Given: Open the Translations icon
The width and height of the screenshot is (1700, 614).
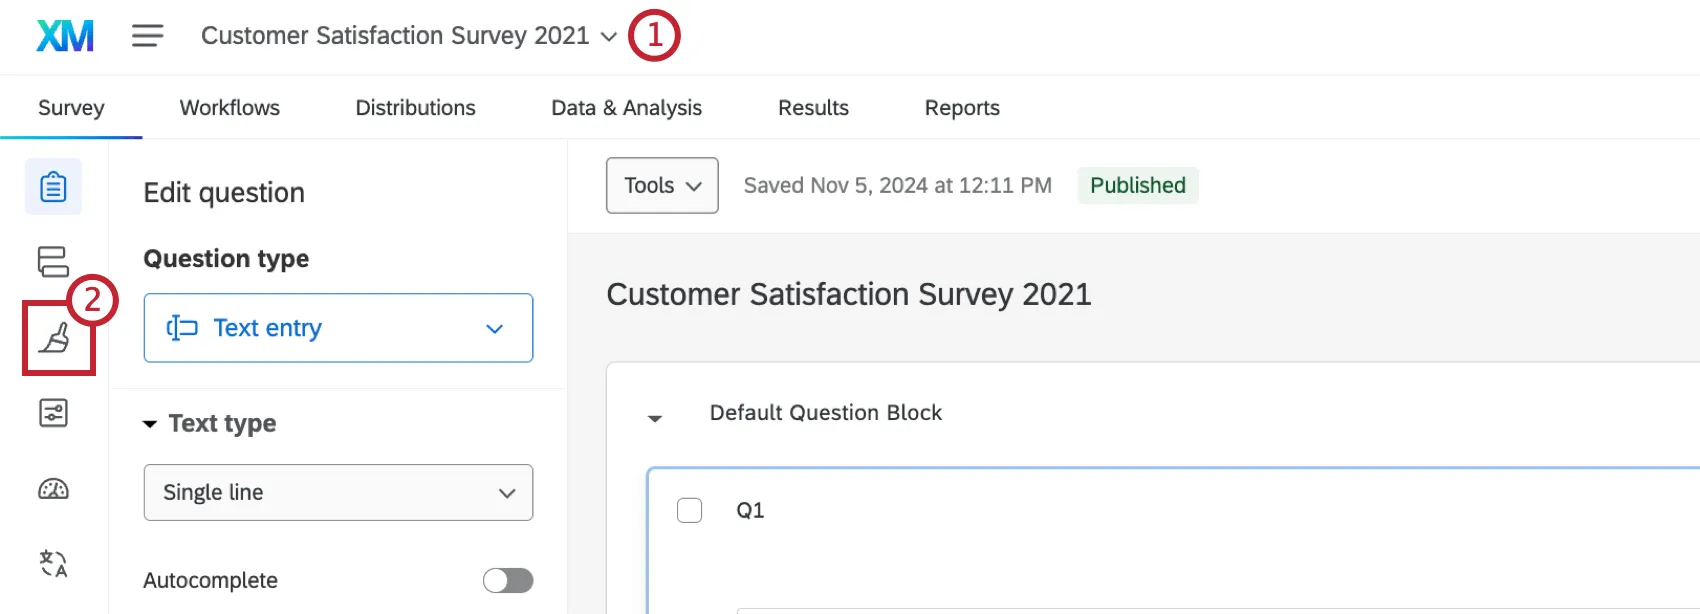Looking at the screenshot, I should 53,564.
